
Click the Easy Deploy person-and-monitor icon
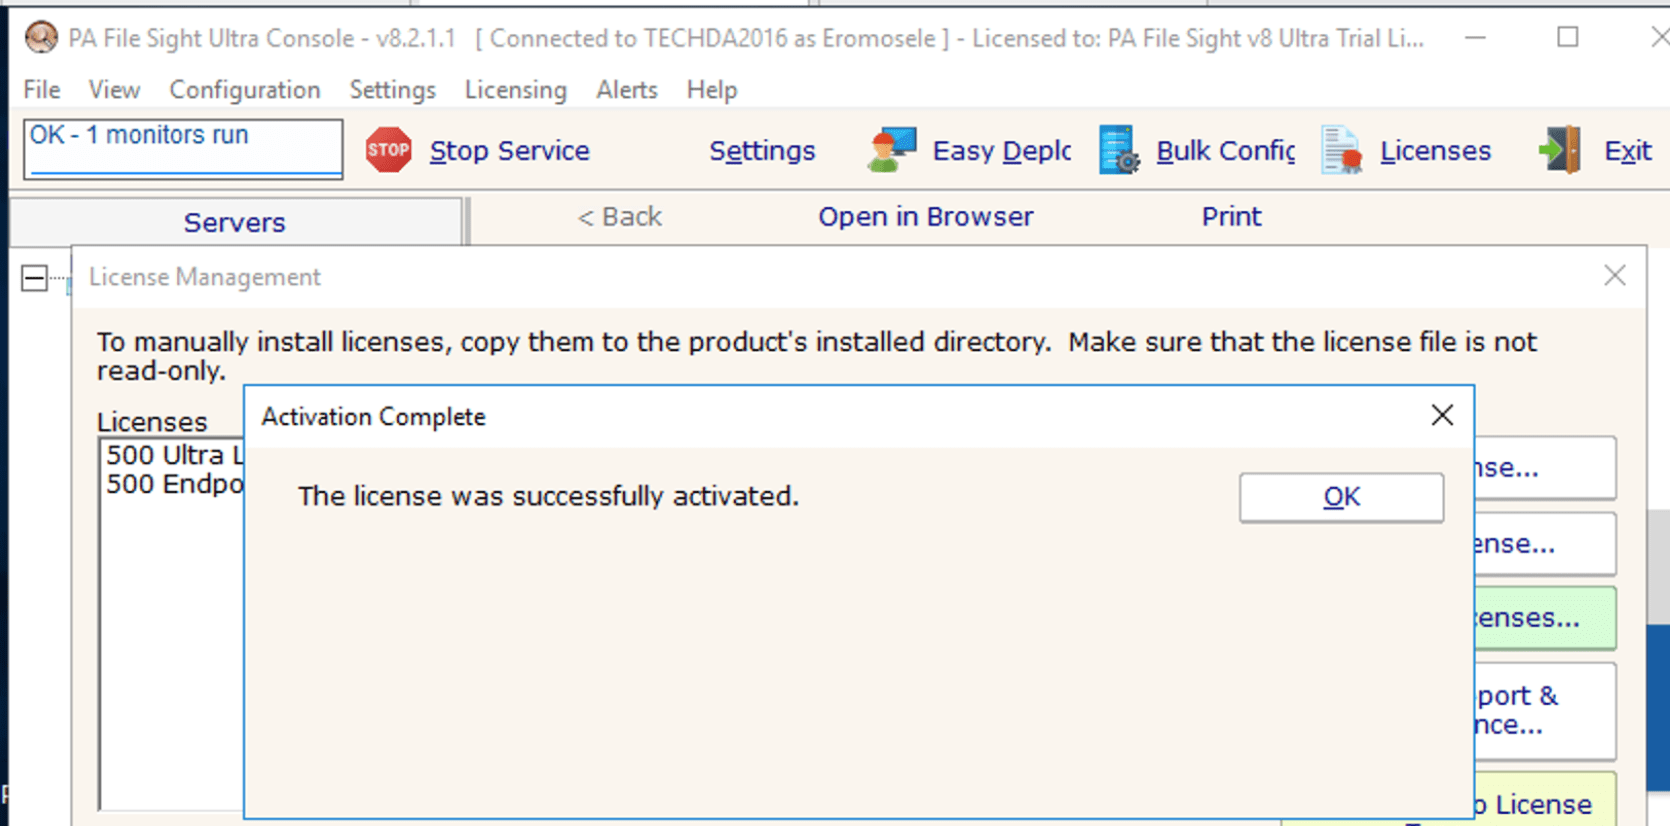(891, 151)
